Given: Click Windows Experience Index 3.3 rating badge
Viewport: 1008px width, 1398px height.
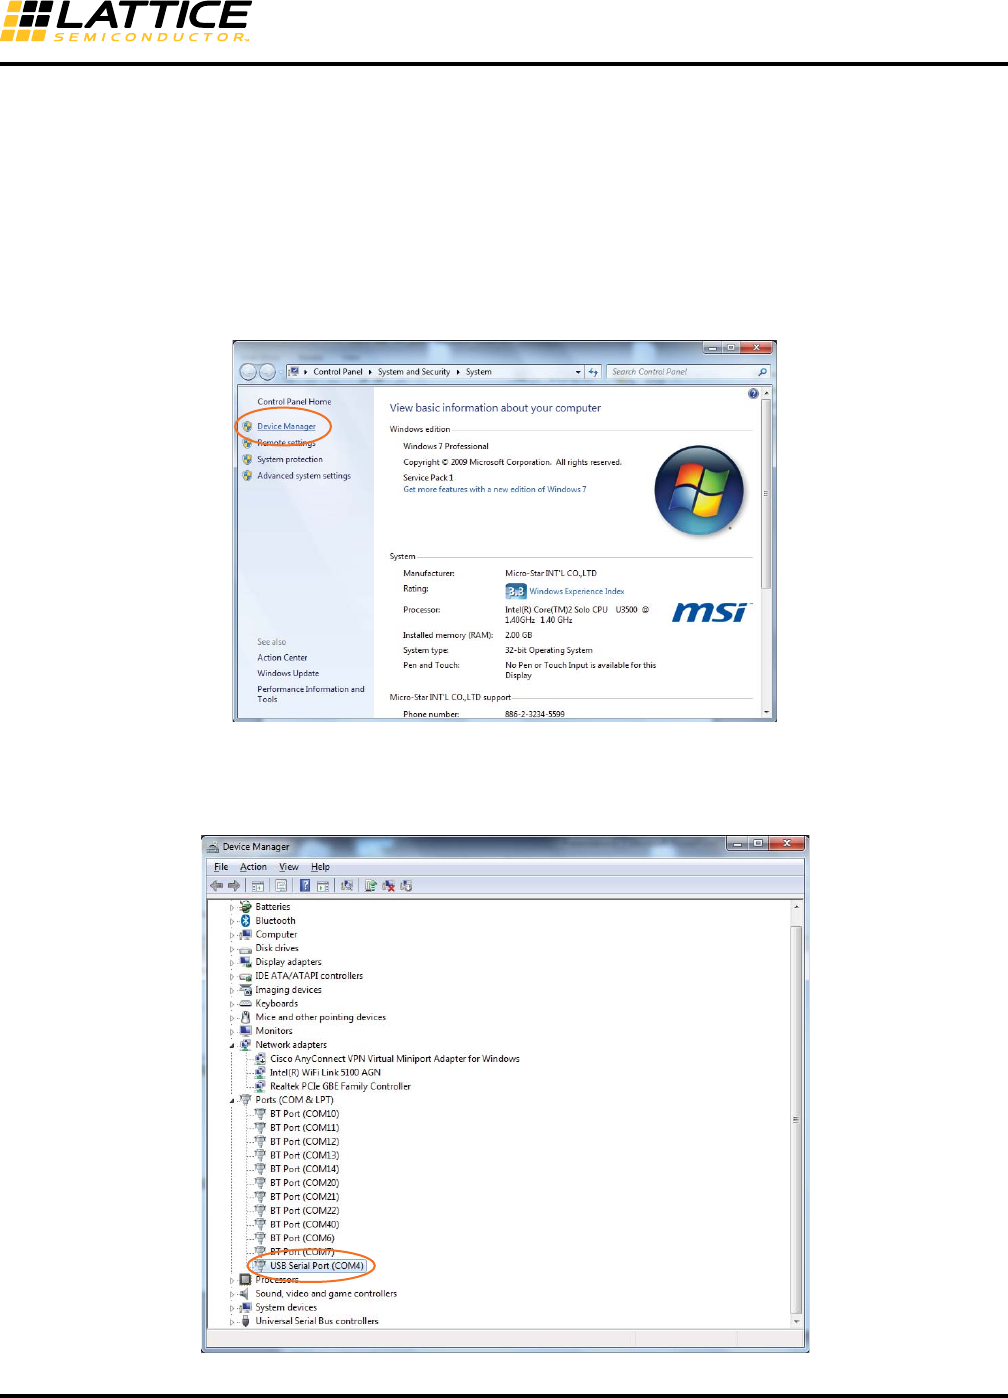Looking at the screenshot, I should pos(516,592).
